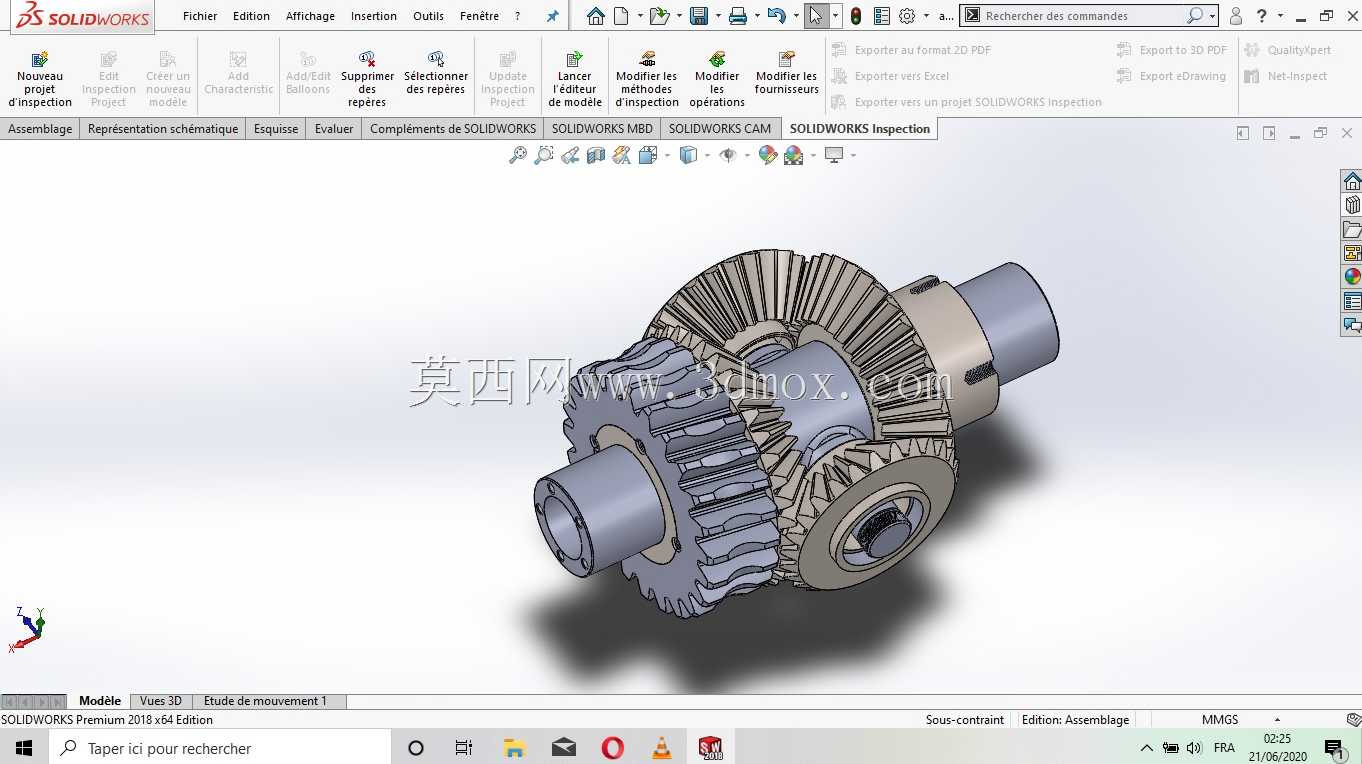1362x764 pixels.
Task: Open Modifier les méthodes d'inspection
Action: tap(646, 80)
